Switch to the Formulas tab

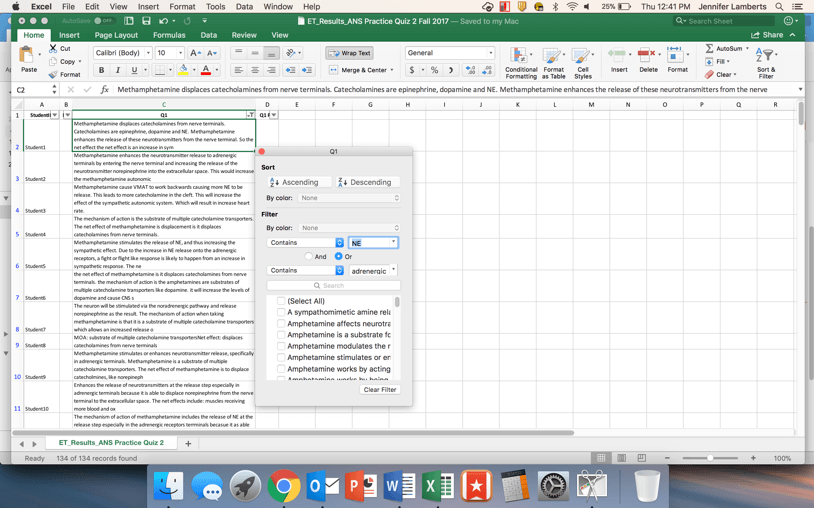169,35
